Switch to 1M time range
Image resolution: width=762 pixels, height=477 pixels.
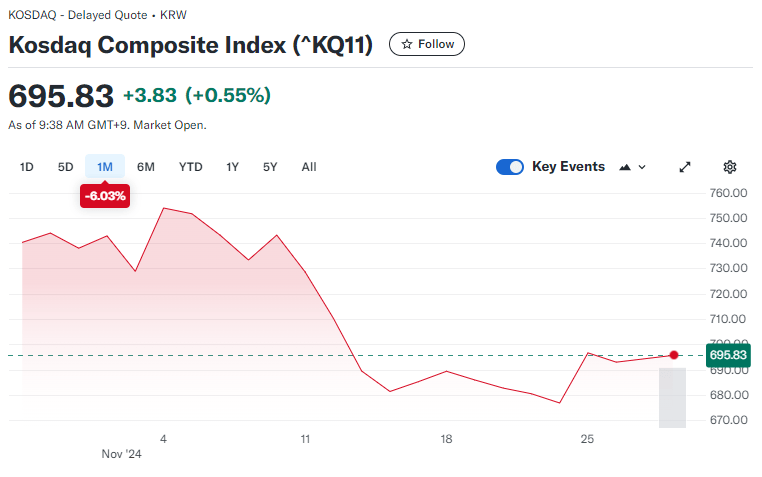pyautogui.click(x=105, y=167)
